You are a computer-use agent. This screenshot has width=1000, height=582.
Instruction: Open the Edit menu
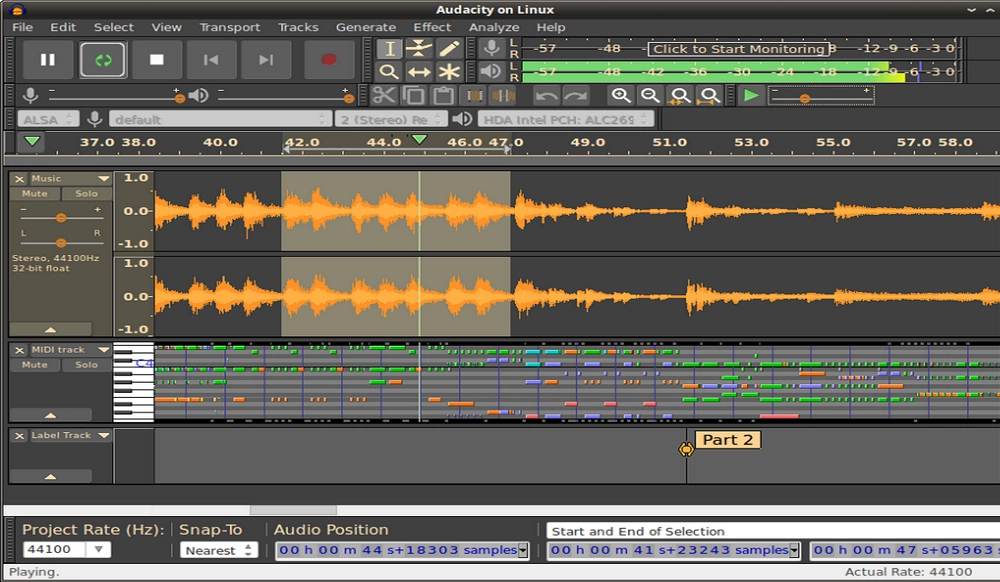pos(63,27)
